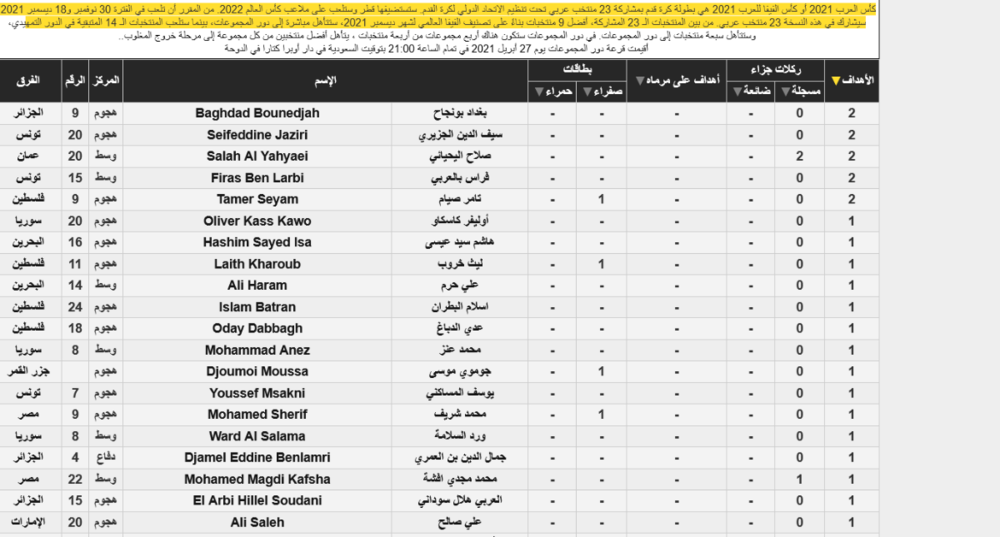The image size is (1000, 537).
Task: Click team جزر القمر in Djoumoi Moussa row
Action: [x=31, y=372]
